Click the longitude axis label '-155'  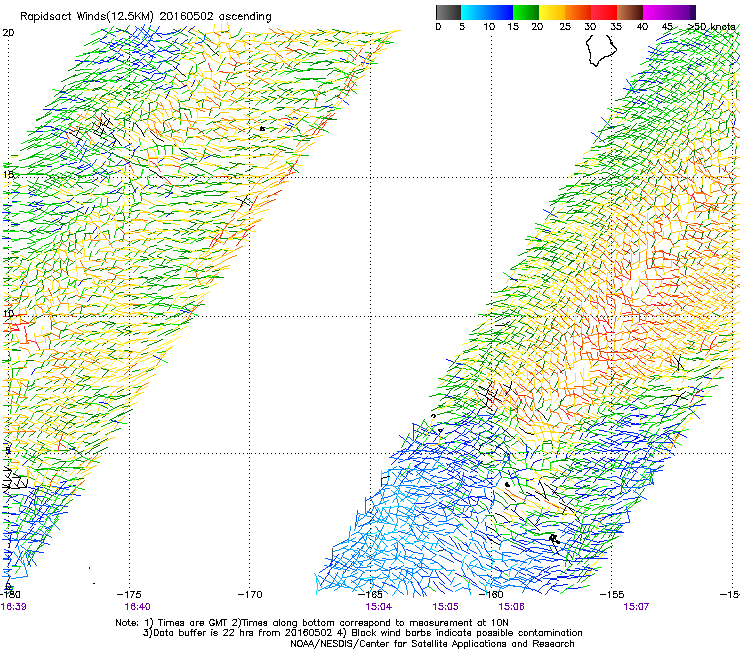(612, 595)
